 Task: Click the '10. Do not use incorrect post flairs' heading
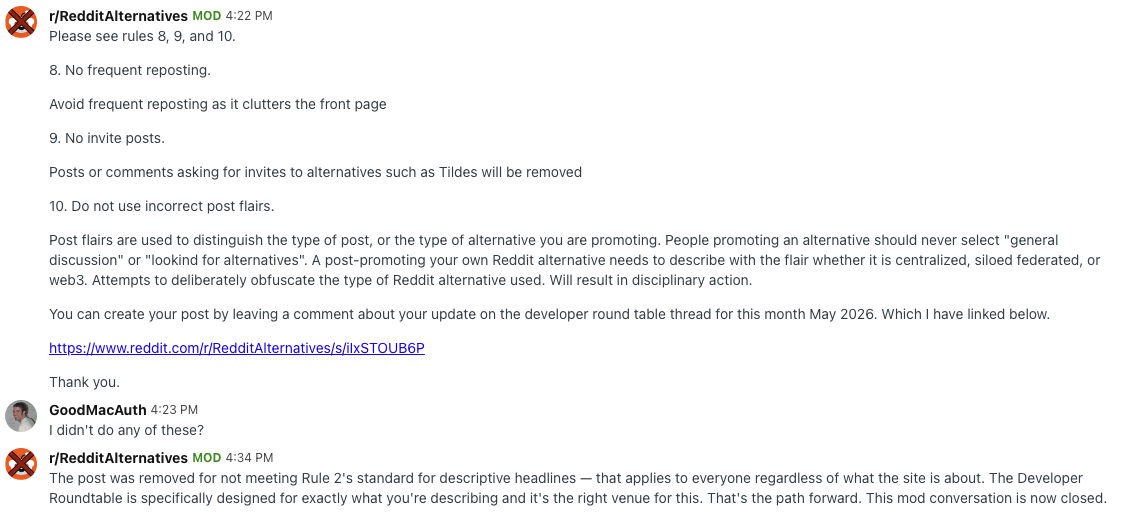pos(162,207)
